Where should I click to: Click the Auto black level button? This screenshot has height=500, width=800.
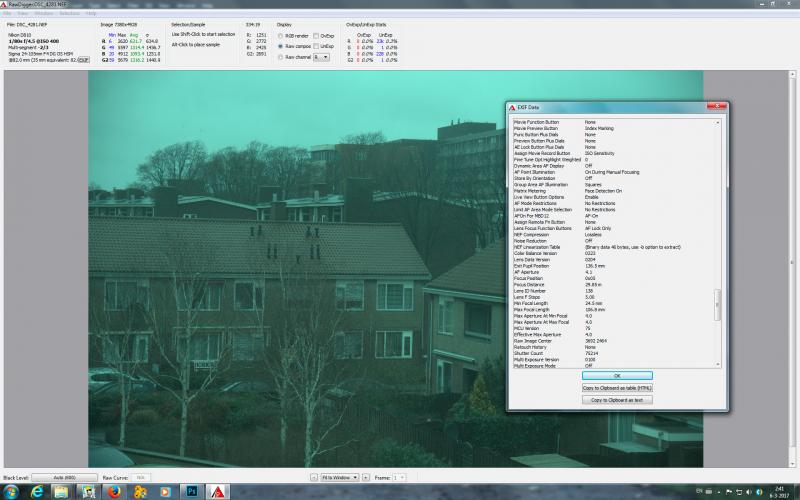[64, 478]
